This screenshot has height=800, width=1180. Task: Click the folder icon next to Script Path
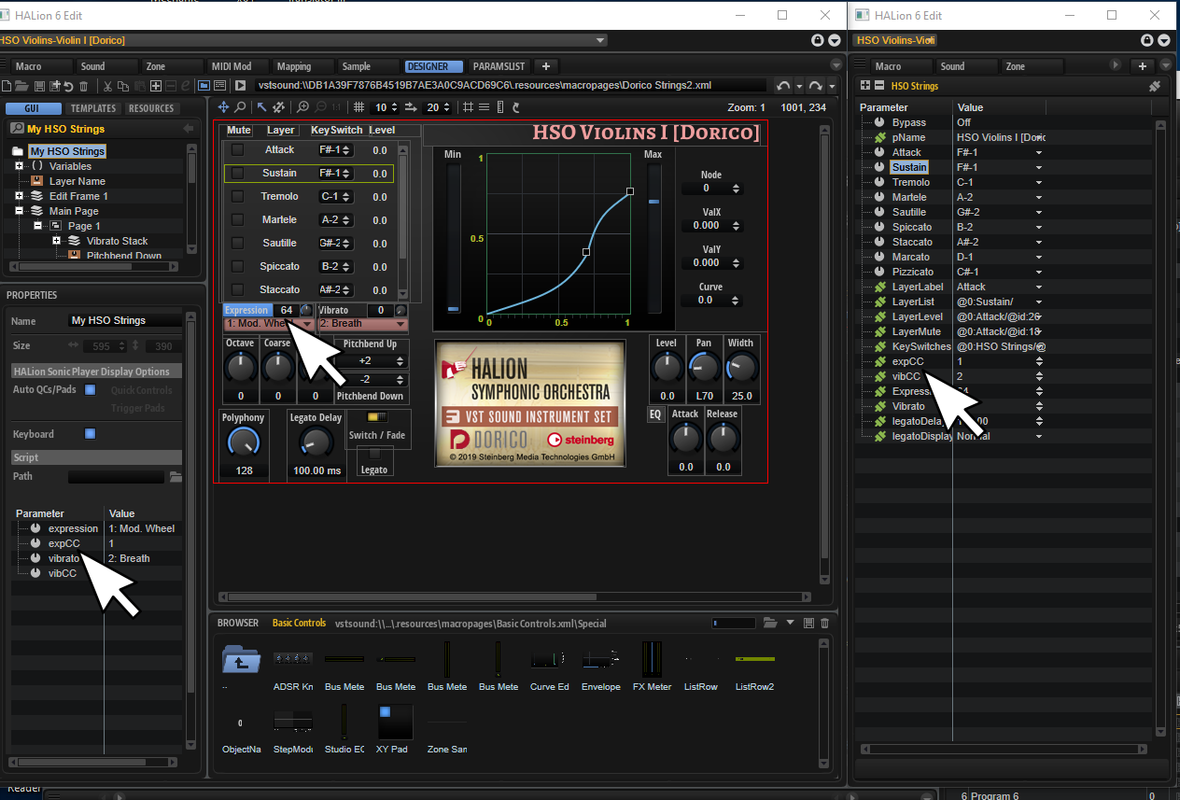tap(175, 476)
